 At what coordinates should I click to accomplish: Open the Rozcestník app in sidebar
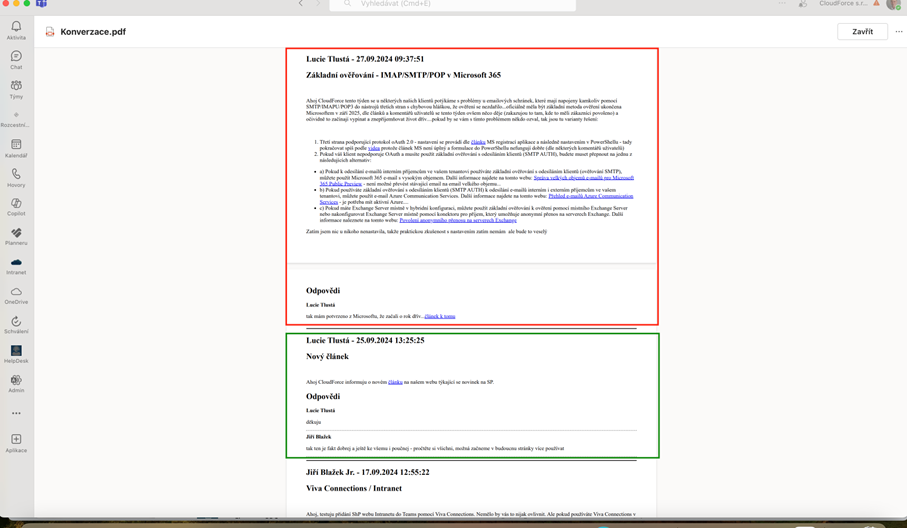[16, 119]
